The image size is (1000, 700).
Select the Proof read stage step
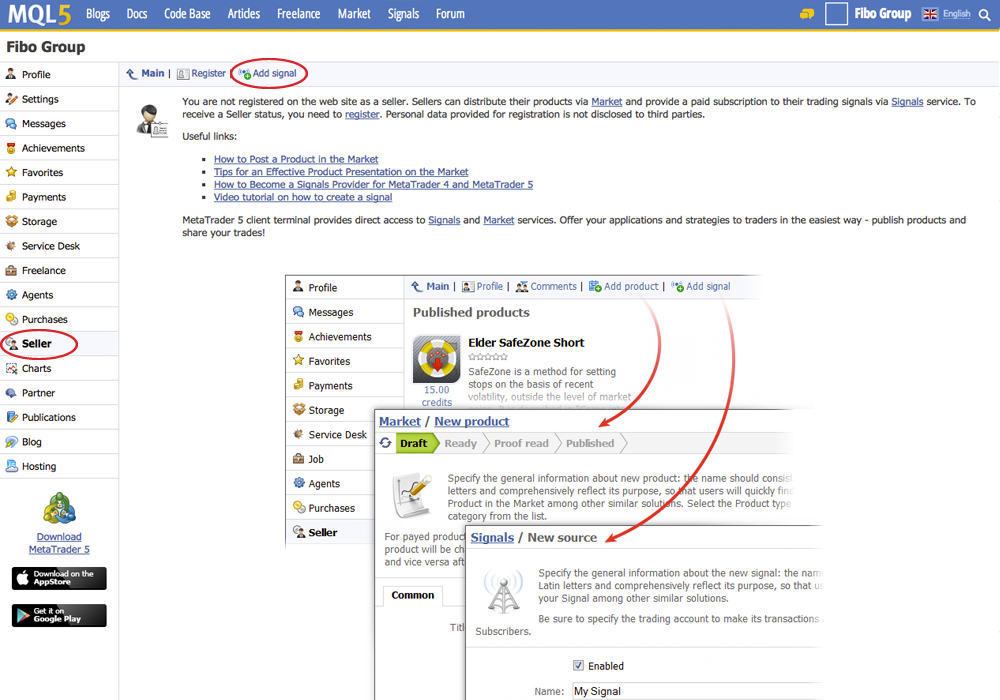[521, 443]
